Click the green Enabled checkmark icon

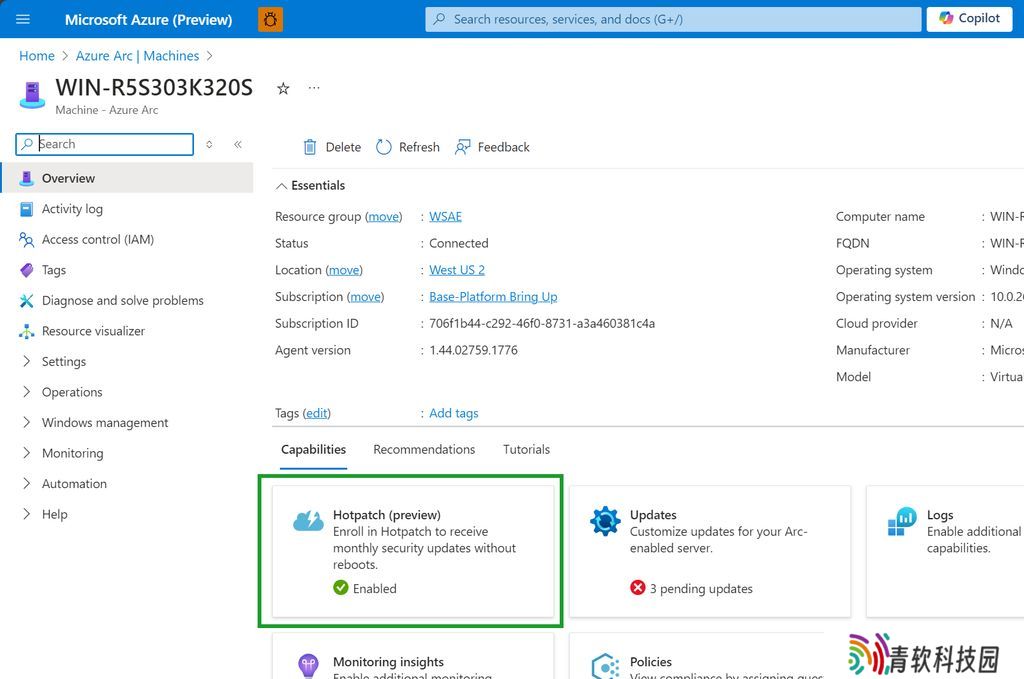point(341,588)
